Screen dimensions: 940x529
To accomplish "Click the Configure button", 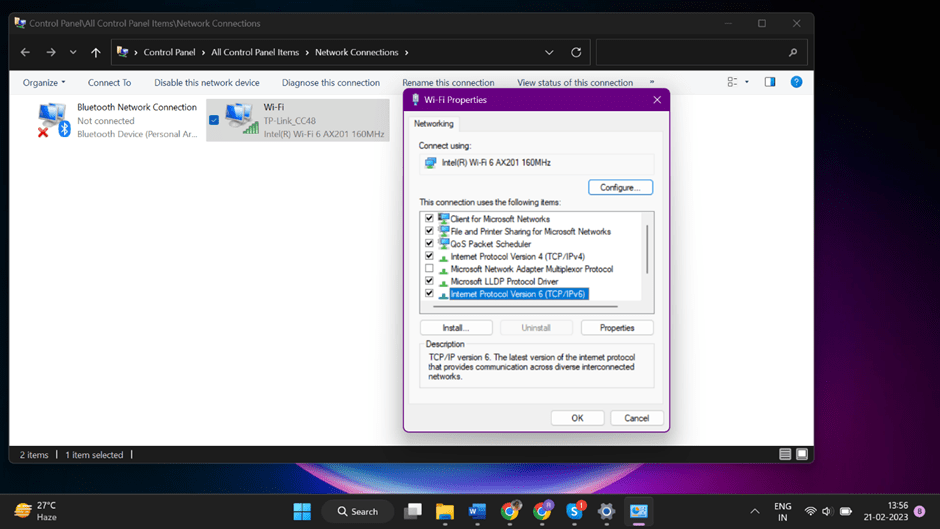I will (x=620, y=187).
